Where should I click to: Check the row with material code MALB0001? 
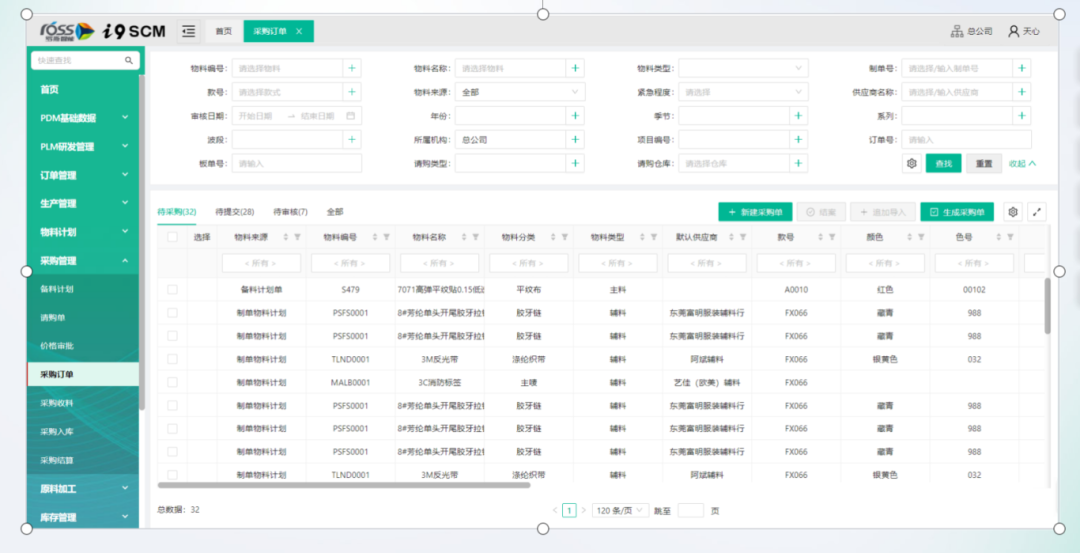pyautogui.click(x=172, y=382)
